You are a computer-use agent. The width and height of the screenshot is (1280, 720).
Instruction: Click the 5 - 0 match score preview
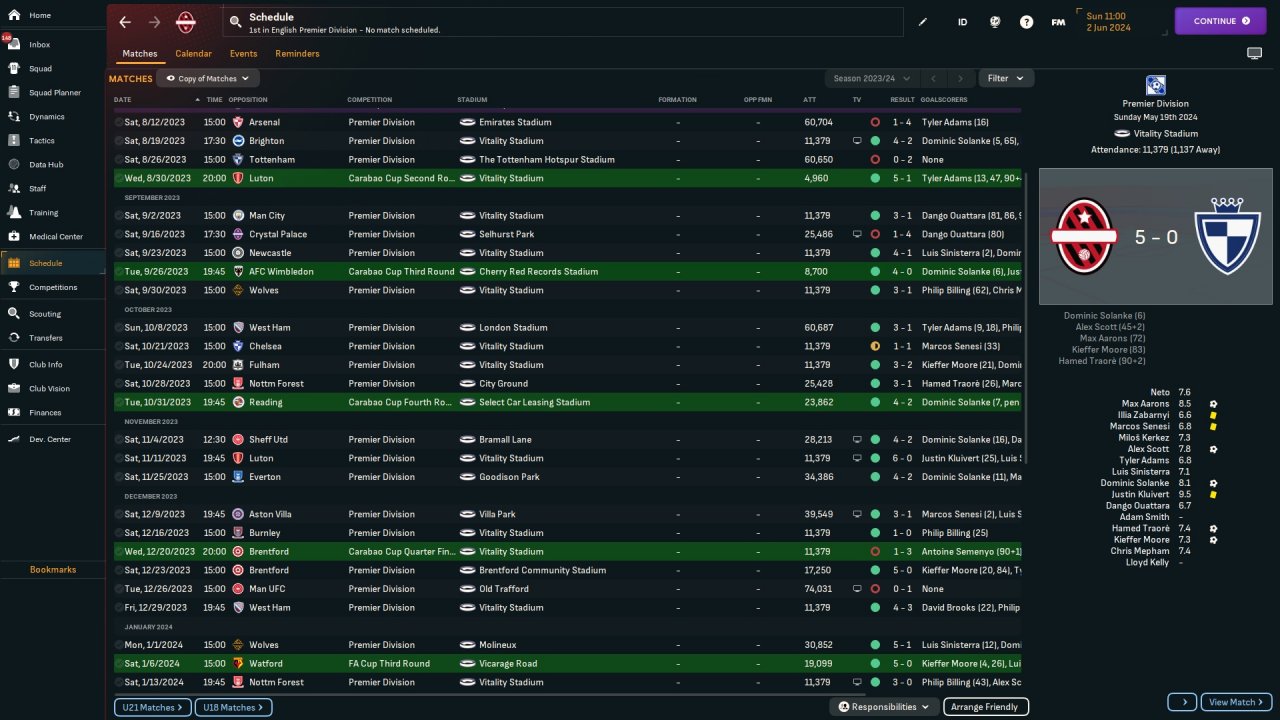tap(1156, 237)
